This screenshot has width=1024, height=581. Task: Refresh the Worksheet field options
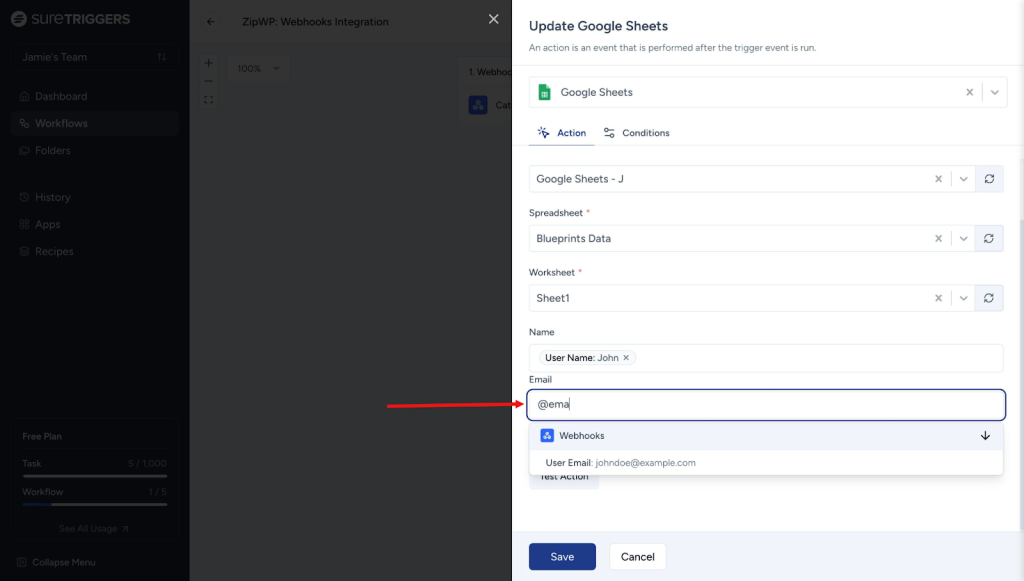[x=989, y=298]
